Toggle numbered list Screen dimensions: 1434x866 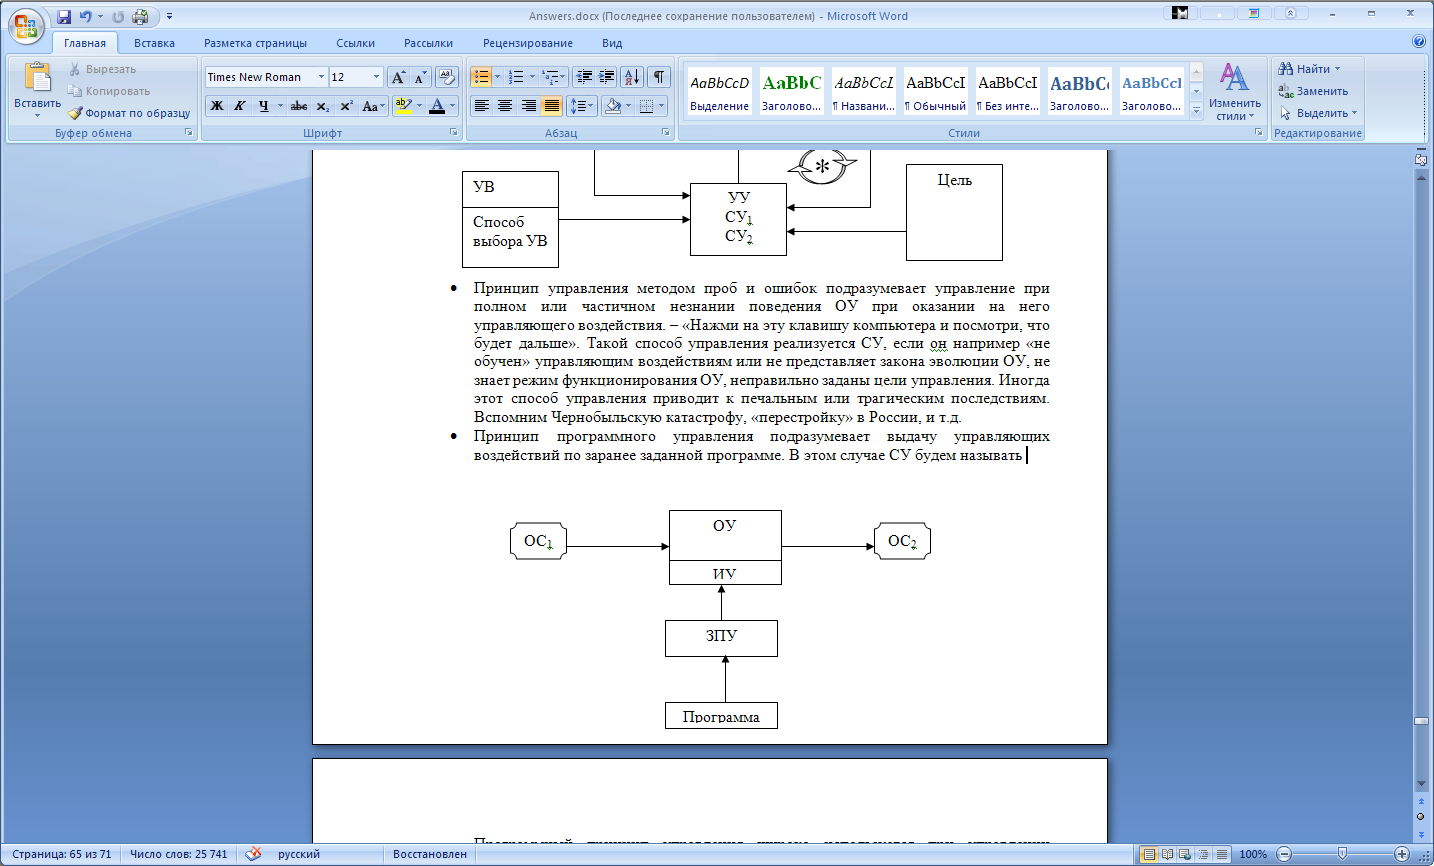click(516, 77)
